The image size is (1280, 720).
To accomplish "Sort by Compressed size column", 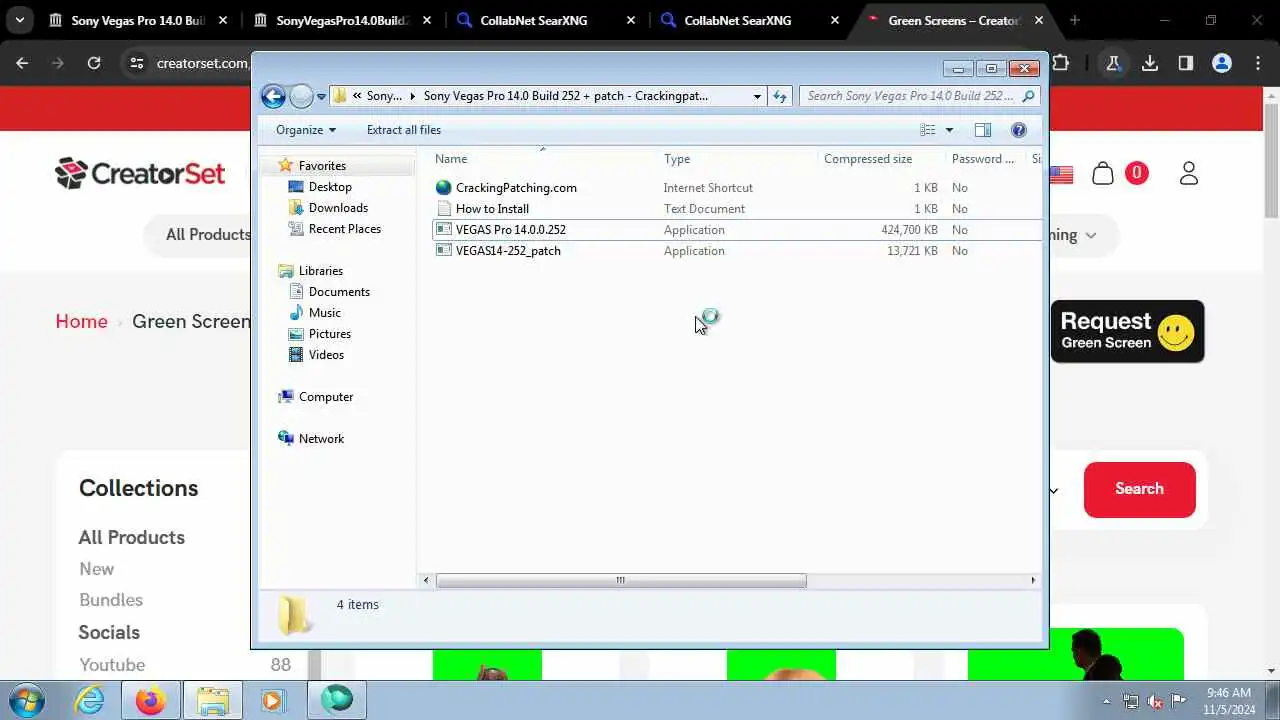I will (x=868, y=159).
